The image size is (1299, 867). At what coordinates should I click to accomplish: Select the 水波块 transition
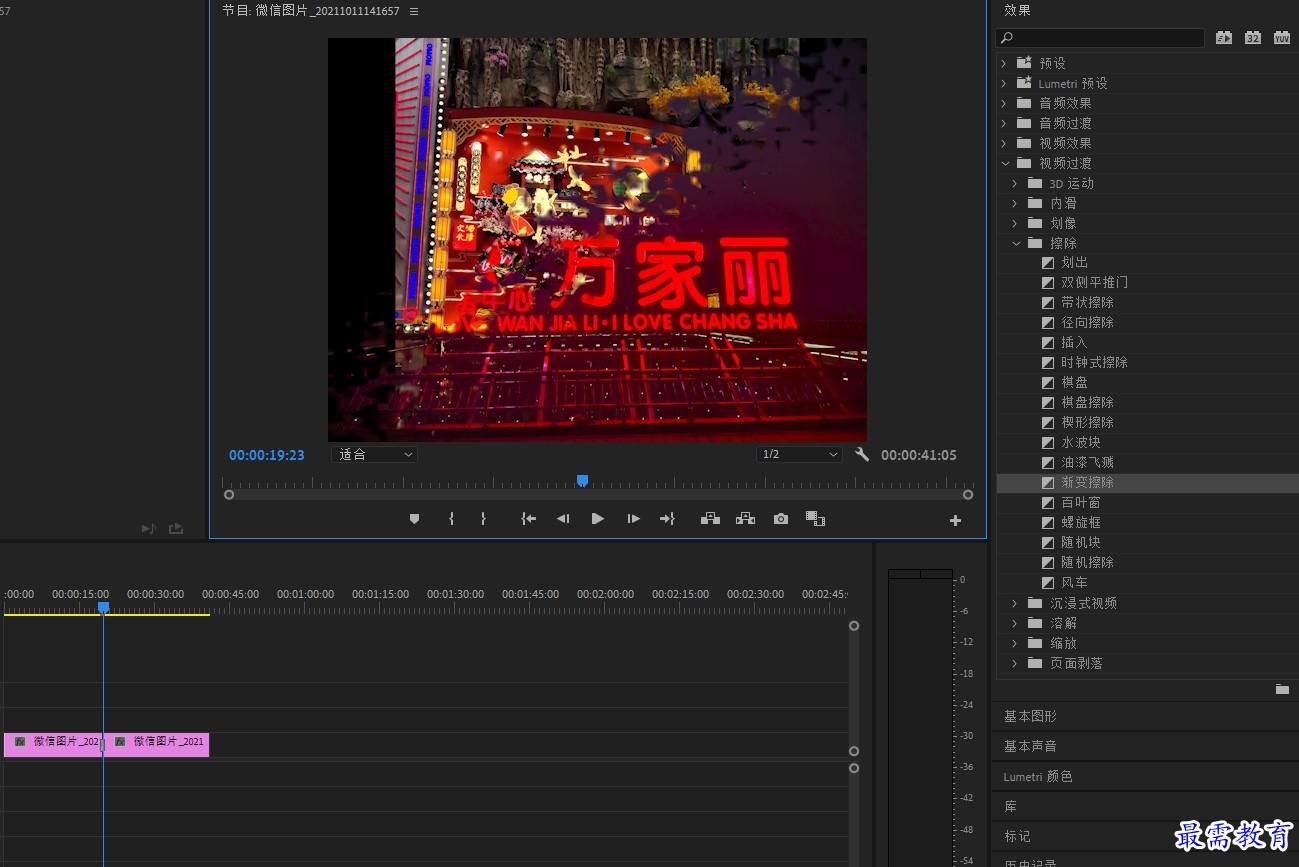pyautogui.click(x=1081, y=443)
